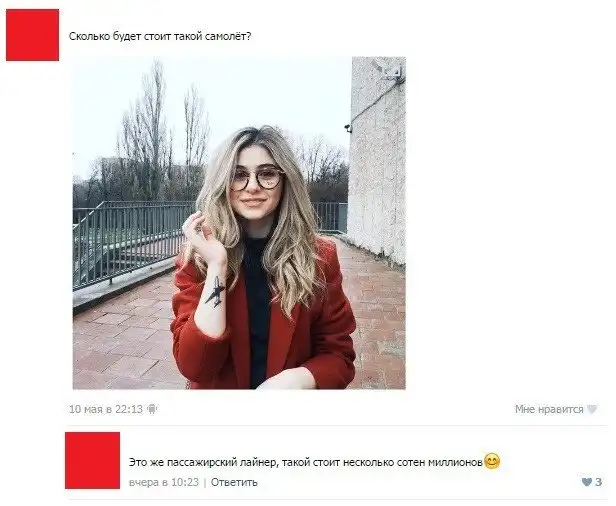Click the airplane tattoo in the photo
The width and height of the screenshot is (616, 506).
[215, 292]
